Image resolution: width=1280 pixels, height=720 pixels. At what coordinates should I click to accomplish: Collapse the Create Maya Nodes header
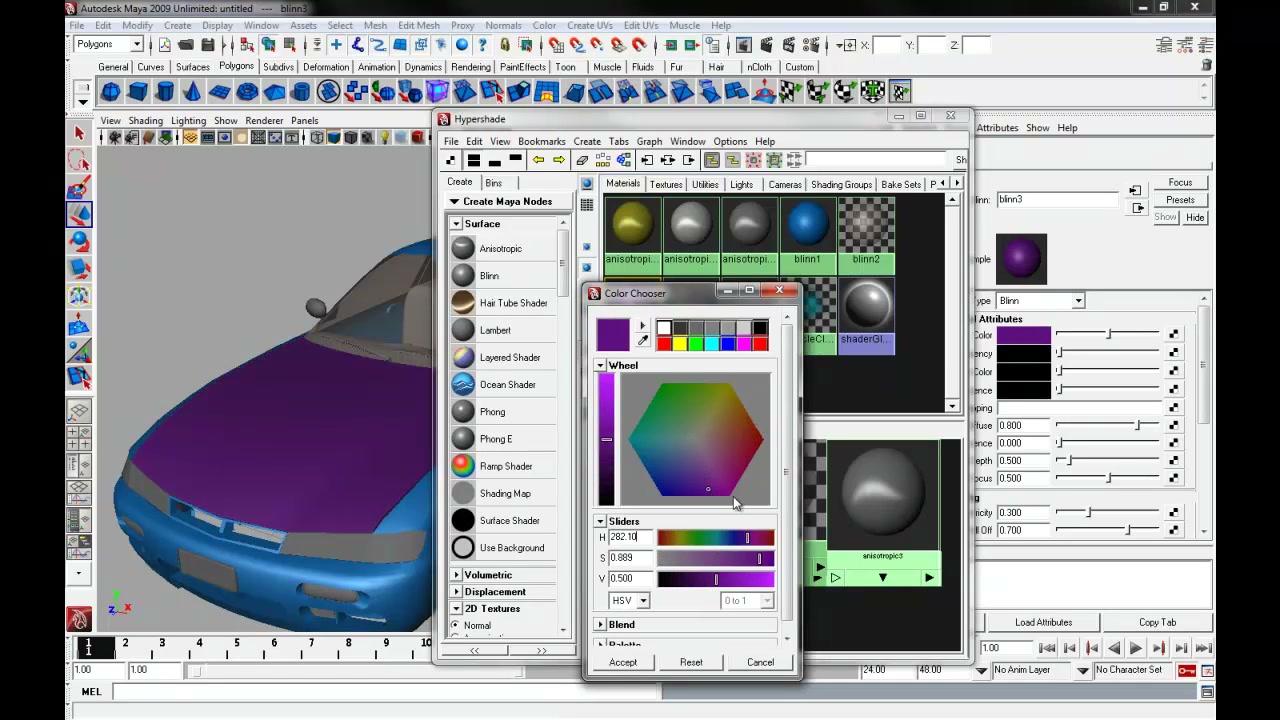click(x=454, y=202)
